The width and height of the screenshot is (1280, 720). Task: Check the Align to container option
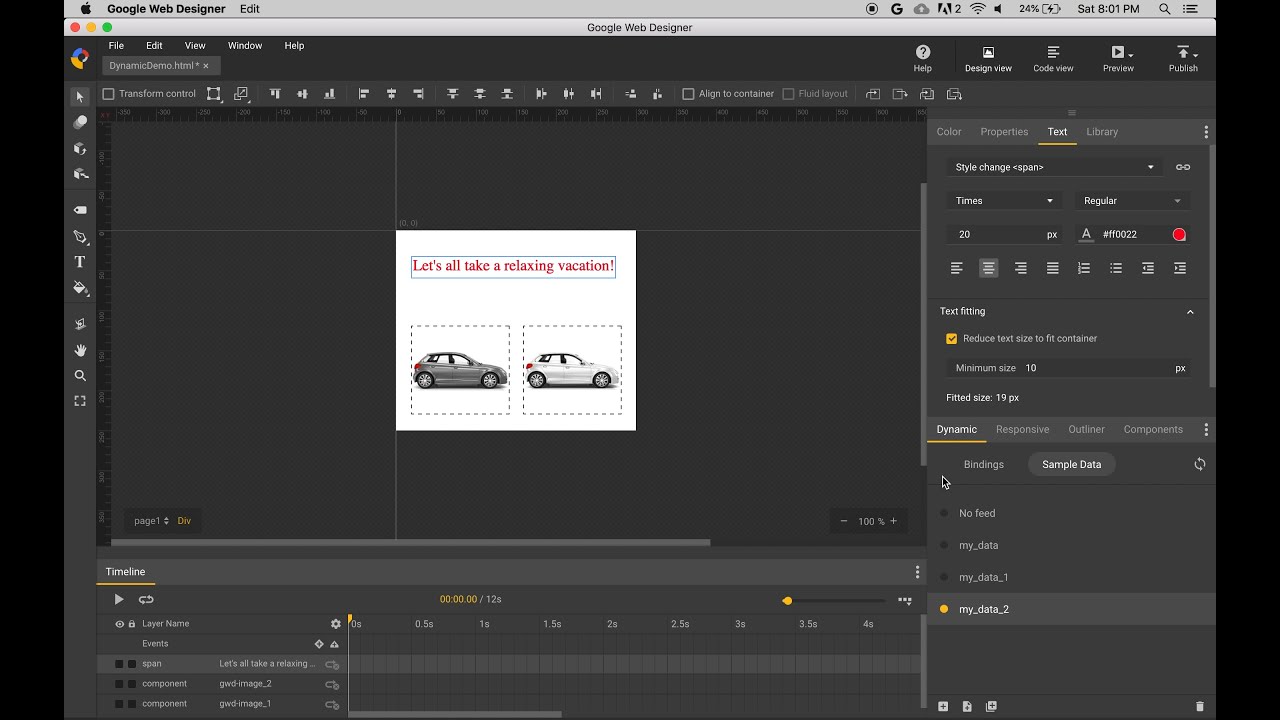[x=688, y=94]
